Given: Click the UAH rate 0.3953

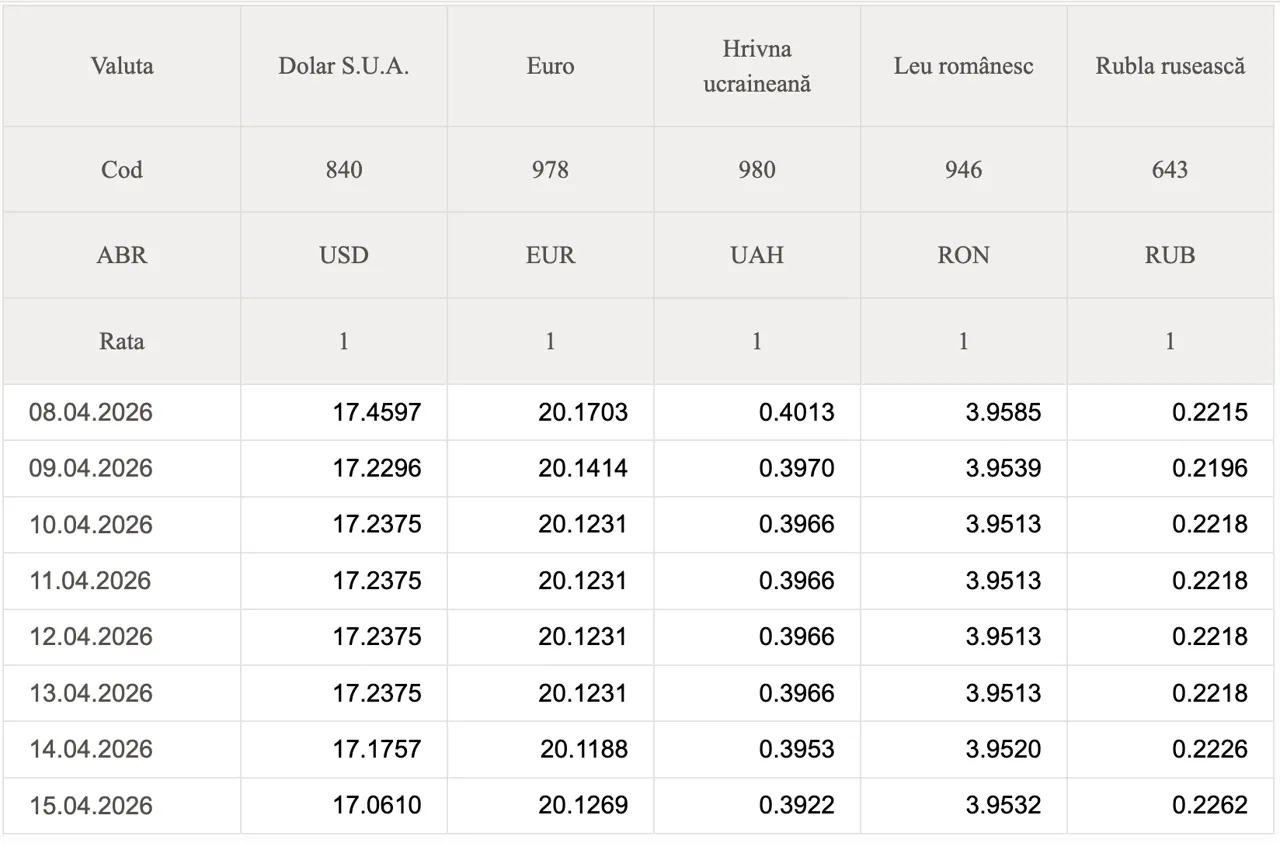Looking at the screenshot, I should click(x=796, y=749).
